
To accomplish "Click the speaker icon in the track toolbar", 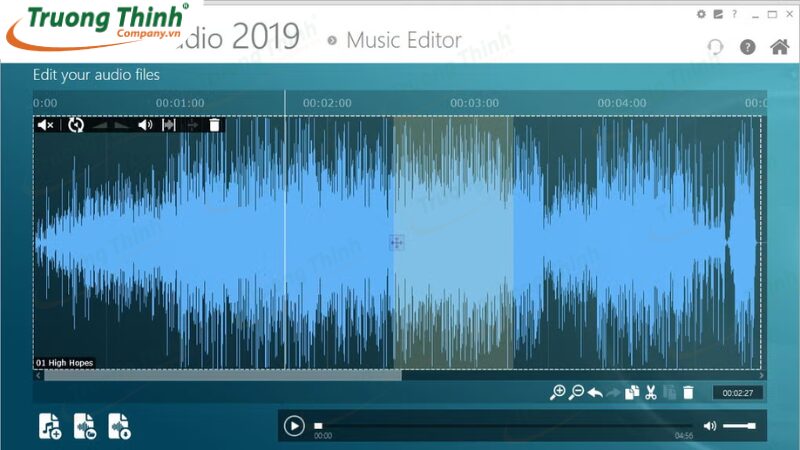I will pos(145,125).
